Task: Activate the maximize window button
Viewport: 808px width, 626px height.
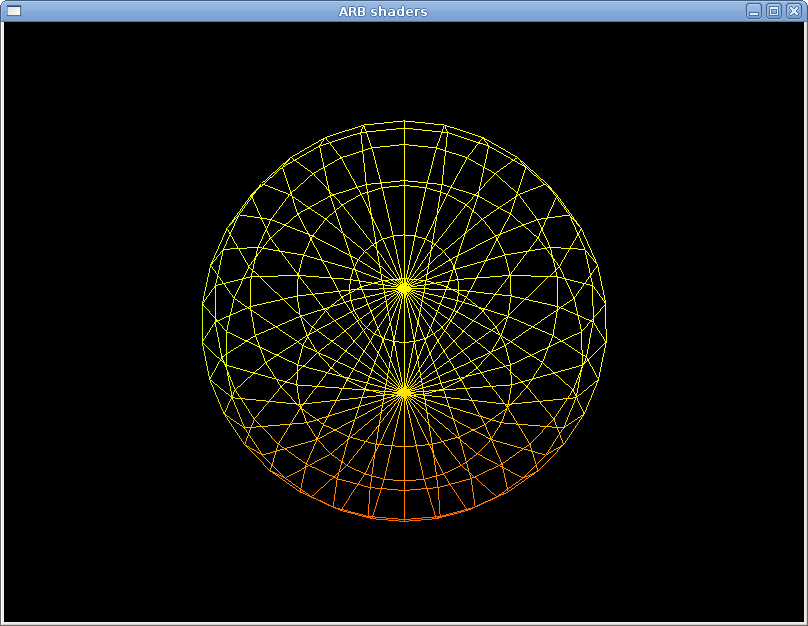Action: [x=774, y=10]
